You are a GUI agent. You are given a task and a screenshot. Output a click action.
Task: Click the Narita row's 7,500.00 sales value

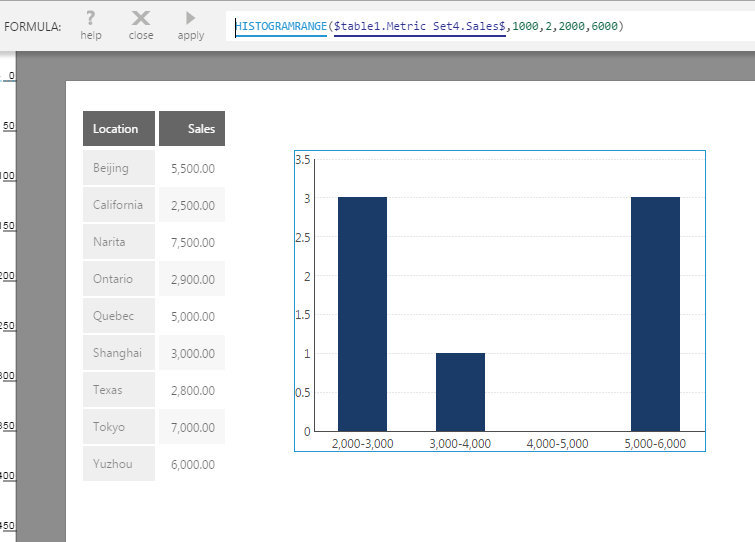point(192,242)
